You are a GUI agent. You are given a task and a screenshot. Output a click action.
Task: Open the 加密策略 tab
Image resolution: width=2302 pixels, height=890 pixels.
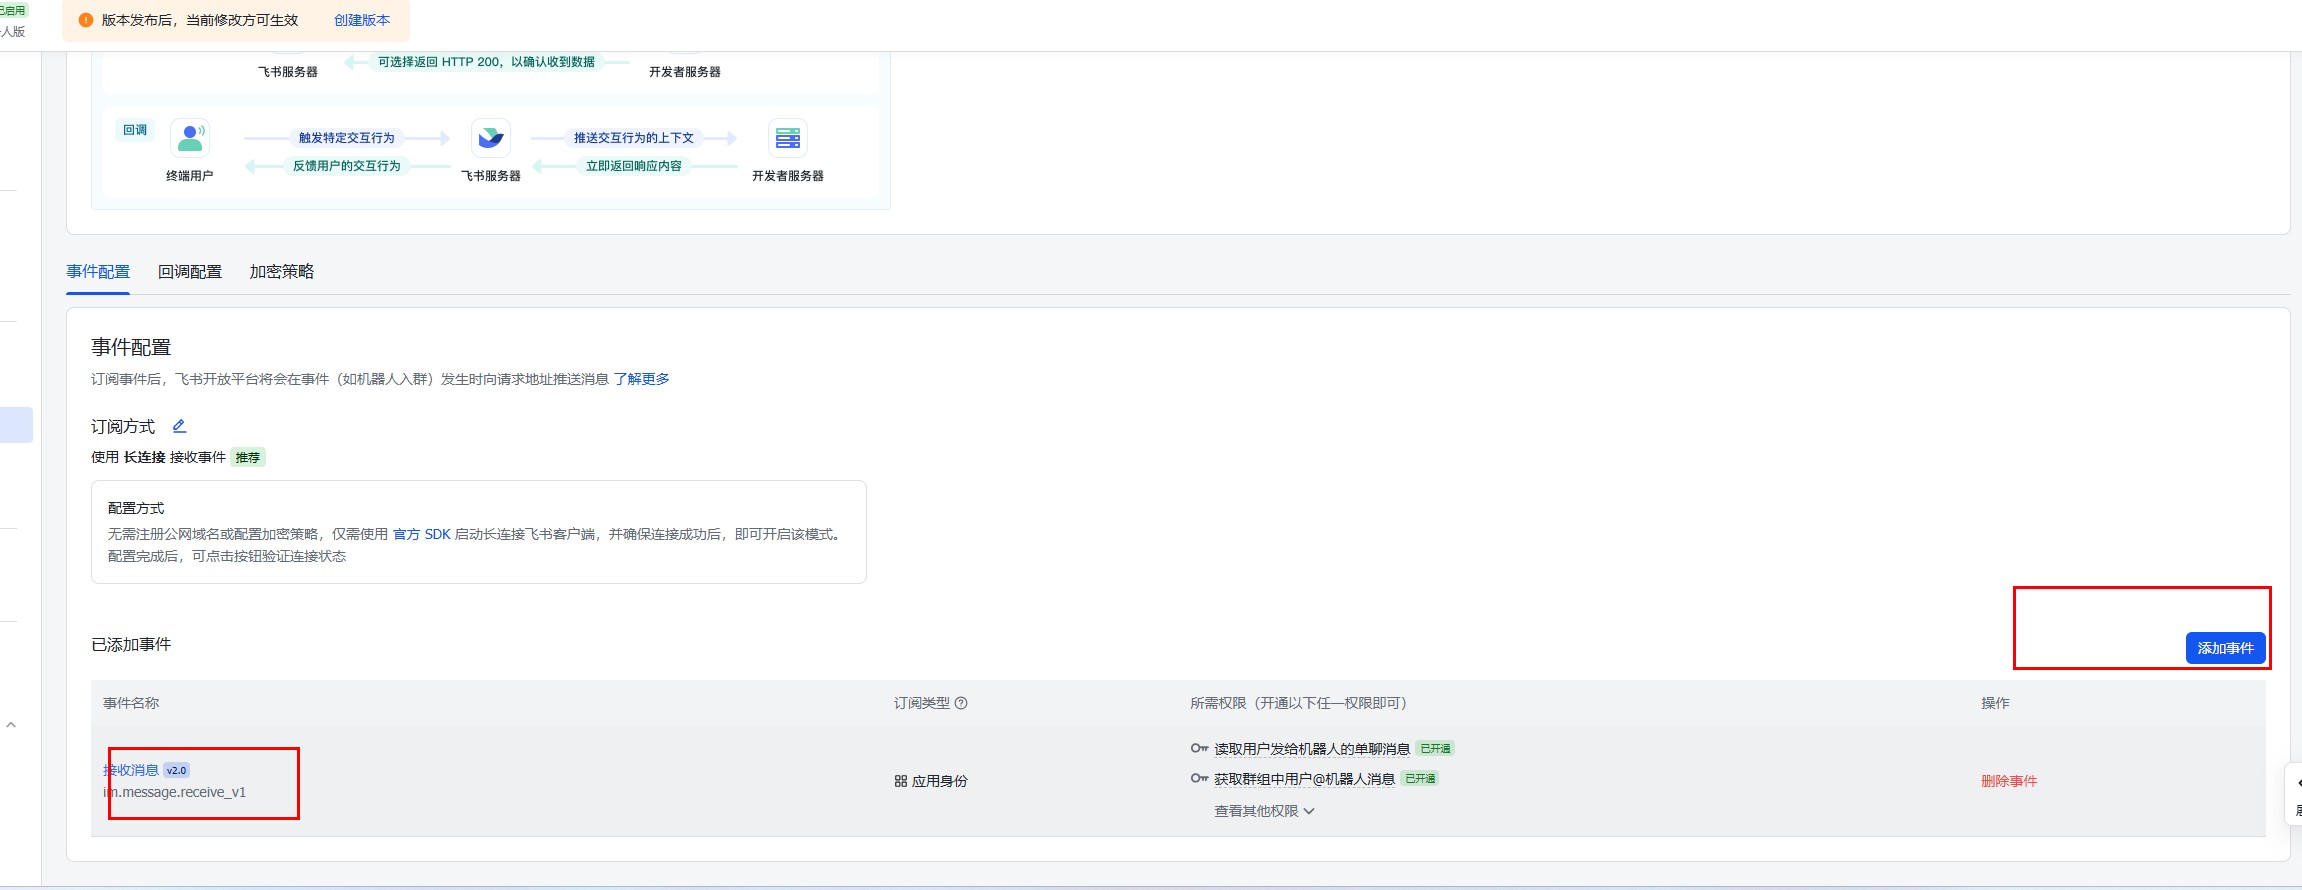(x=282, y=272)
